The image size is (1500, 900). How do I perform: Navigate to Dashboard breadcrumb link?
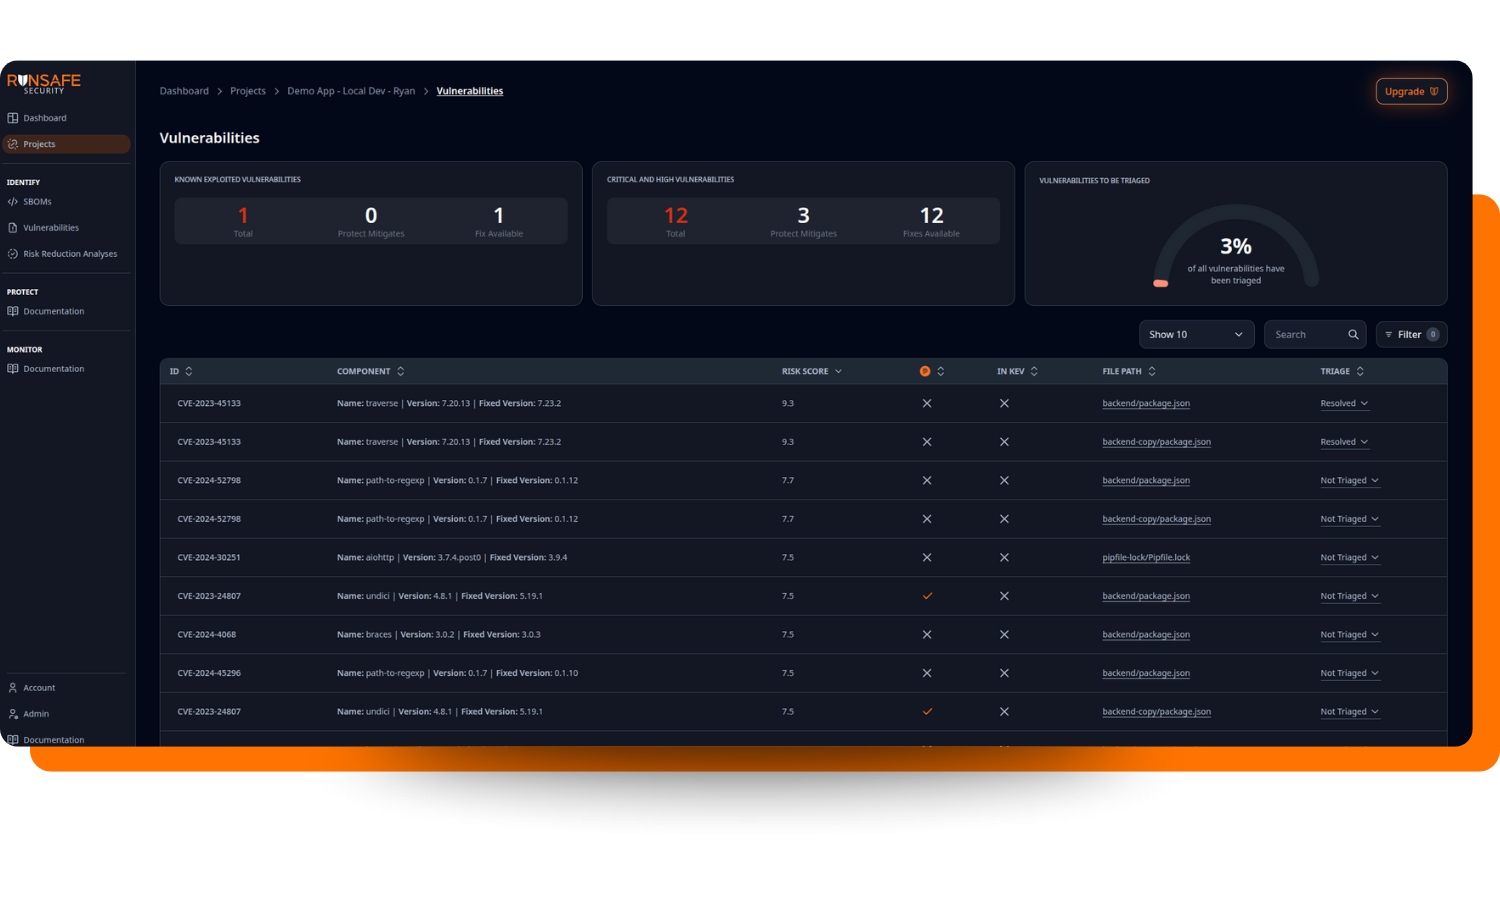pos(184,90)
